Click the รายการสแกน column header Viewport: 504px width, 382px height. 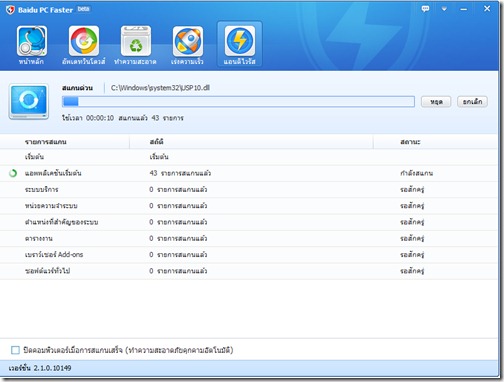tap(45, 142)
